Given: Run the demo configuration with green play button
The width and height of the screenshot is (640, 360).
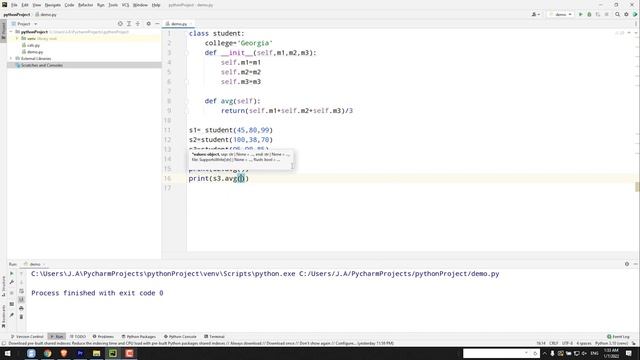Looking at the screenshot, I should (x=580, y=14).
